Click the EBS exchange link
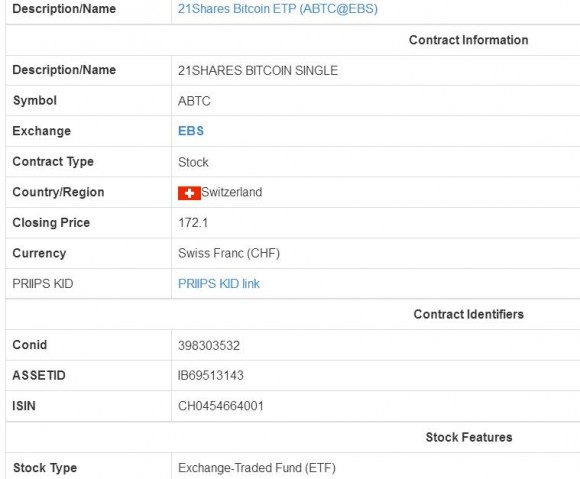 tap(191, 131)
